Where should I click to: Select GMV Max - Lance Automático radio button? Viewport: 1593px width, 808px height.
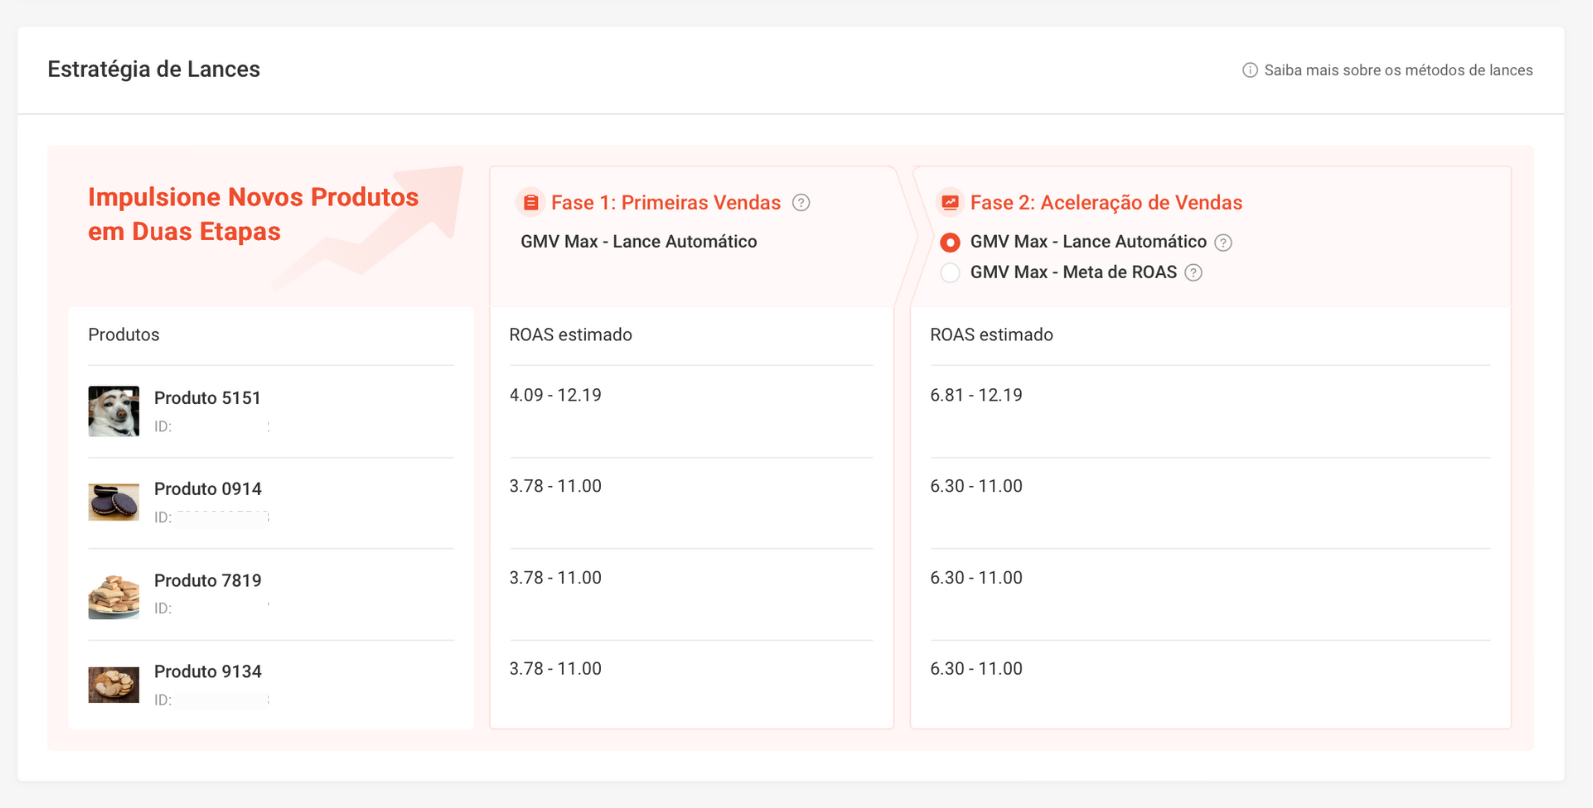[950, 242]
